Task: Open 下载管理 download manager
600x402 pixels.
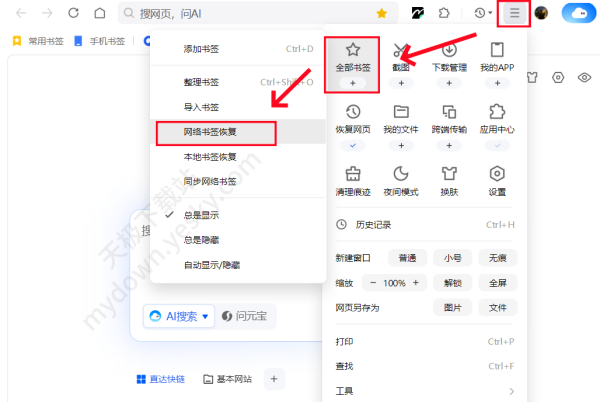Action: coord(449,51)
